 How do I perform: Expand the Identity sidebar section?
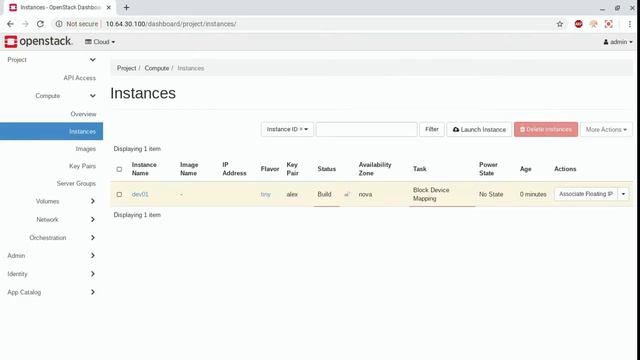[93, 274]
